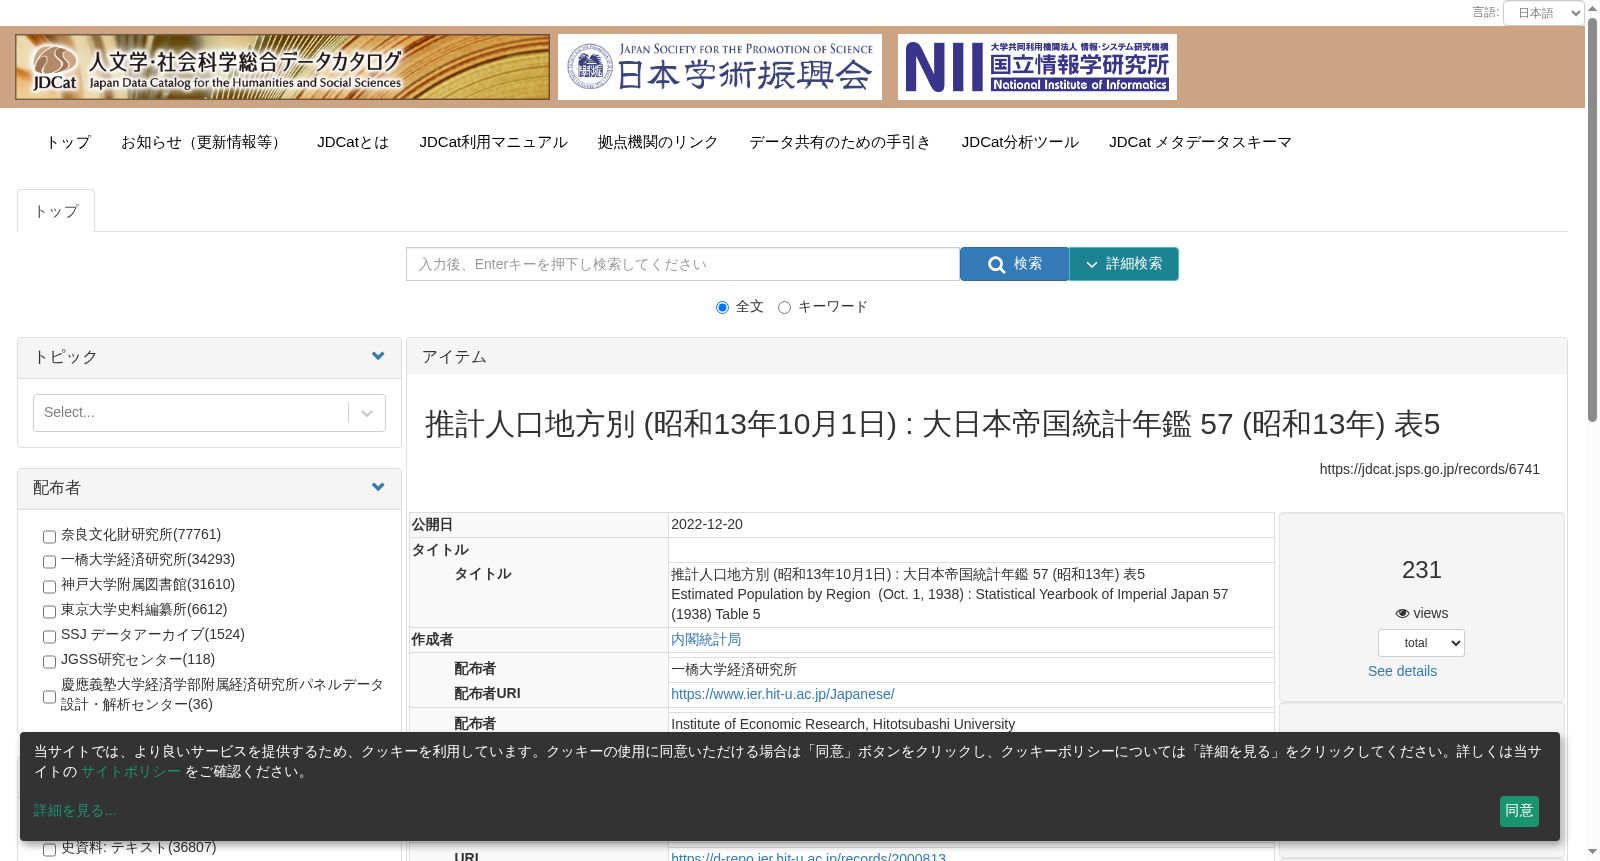
Task: Check 神戸大学附属図書館(31610) checkbox
Action: (49, 587)
